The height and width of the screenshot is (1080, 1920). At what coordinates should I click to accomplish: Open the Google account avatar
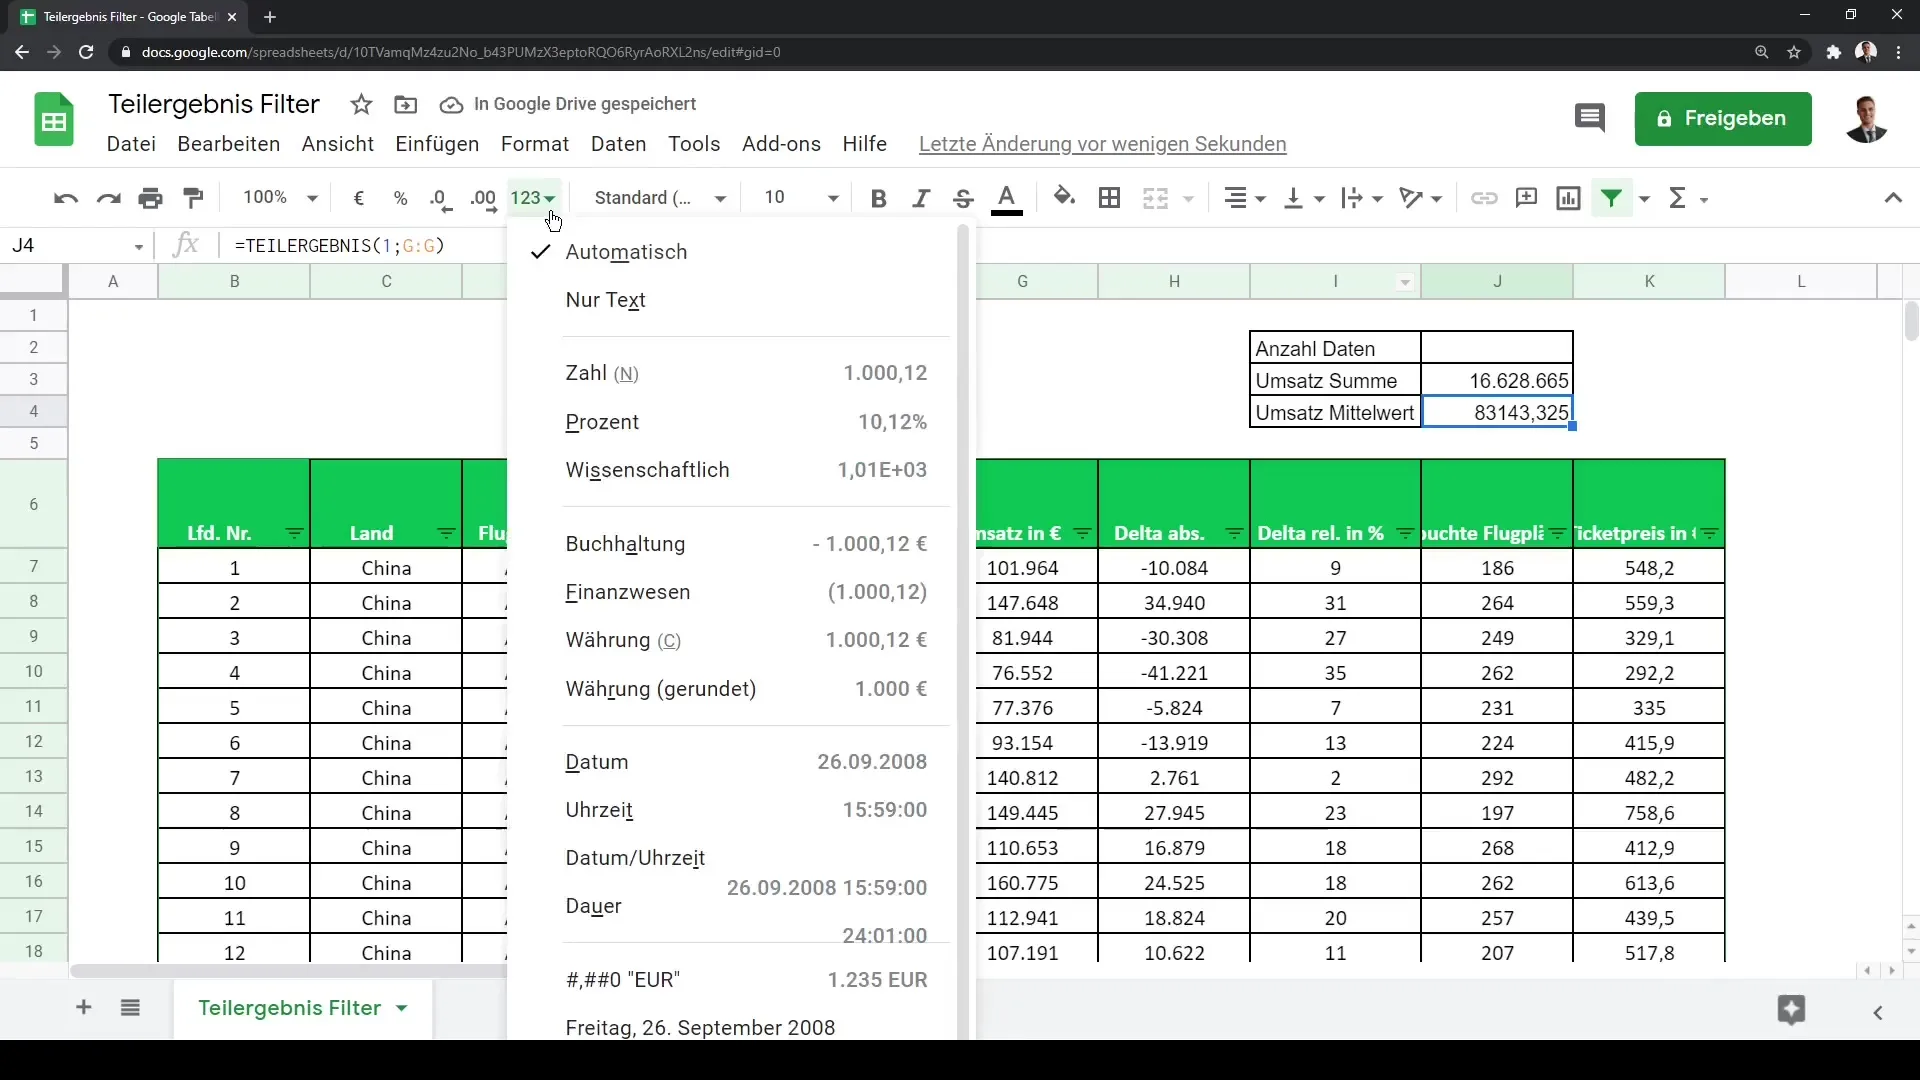1866,119
